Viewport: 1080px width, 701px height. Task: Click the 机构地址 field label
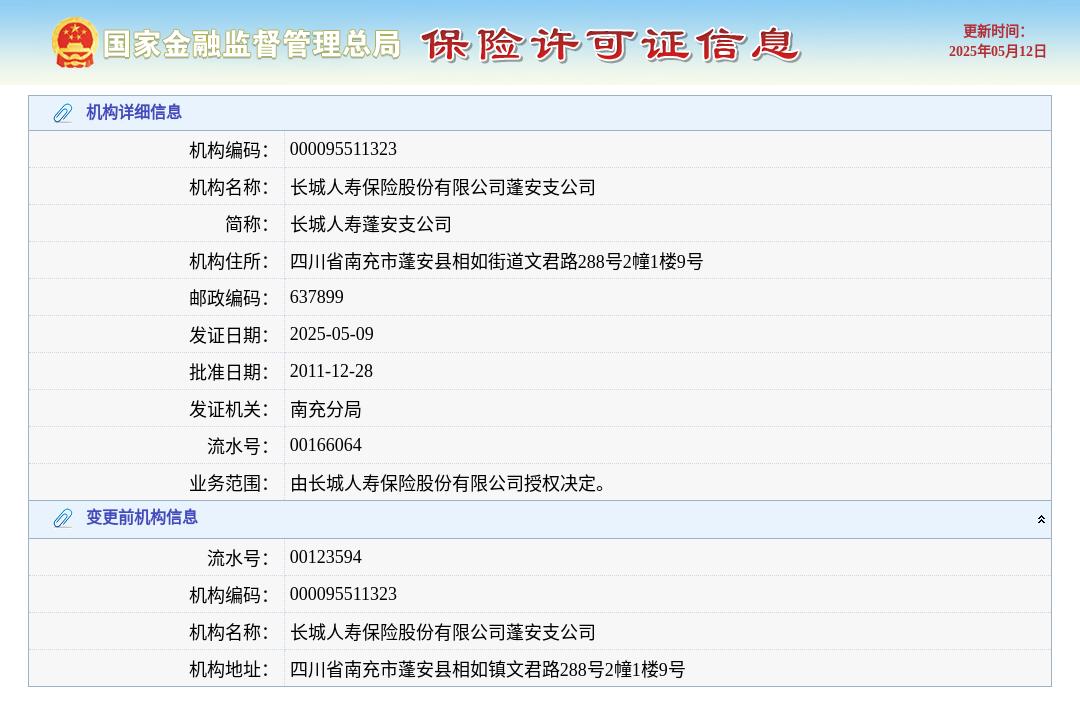pyautogui.click(x=229, y=669)
